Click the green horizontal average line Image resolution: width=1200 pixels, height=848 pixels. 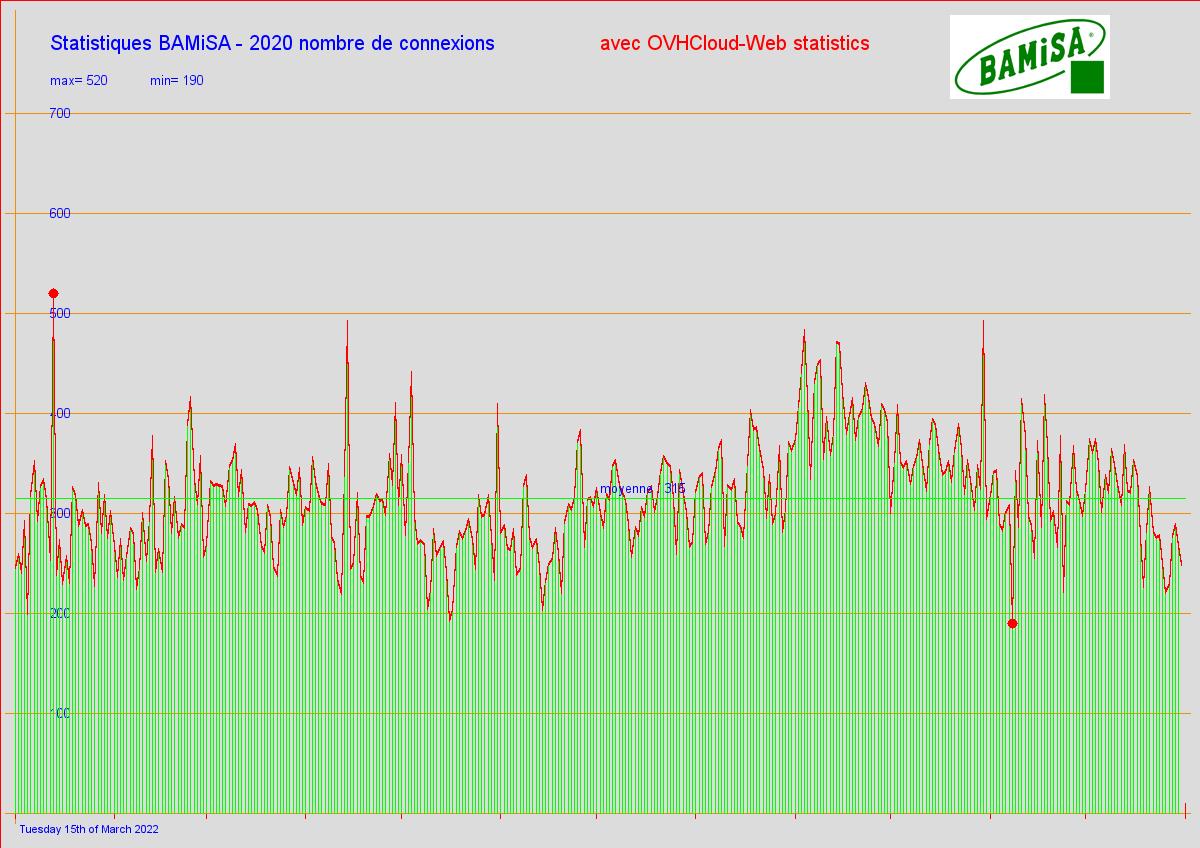(x=900, y=498)
